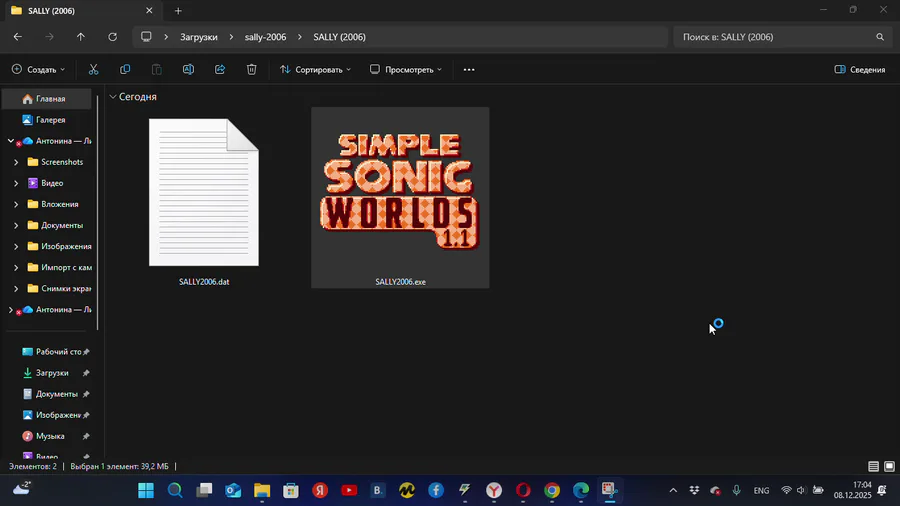The width and height of the screenshot is (900, 506).
Task: Click the ENG language indicator
Action: click(761, 491)
